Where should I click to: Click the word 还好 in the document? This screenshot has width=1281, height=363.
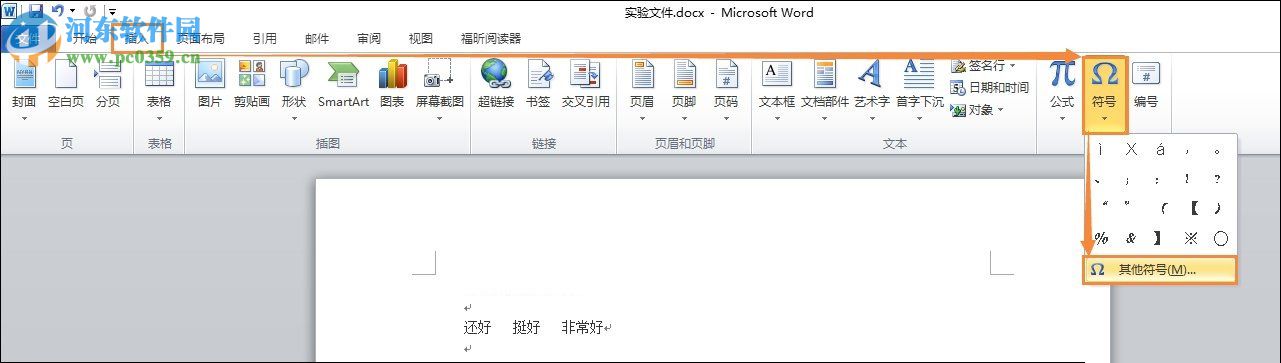477,327
